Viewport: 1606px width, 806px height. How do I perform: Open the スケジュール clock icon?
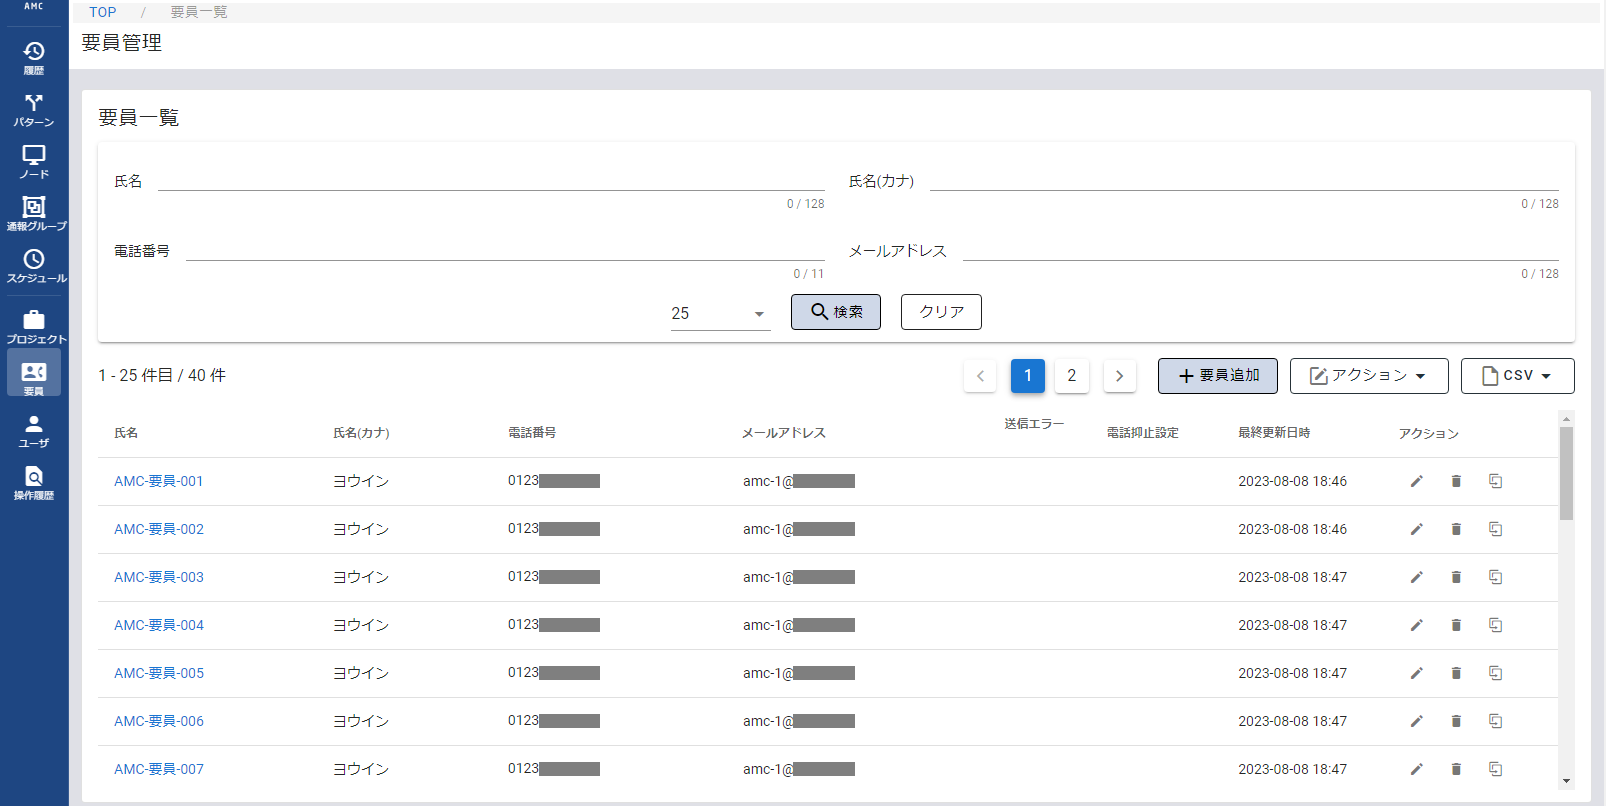[x=34, y=265]
